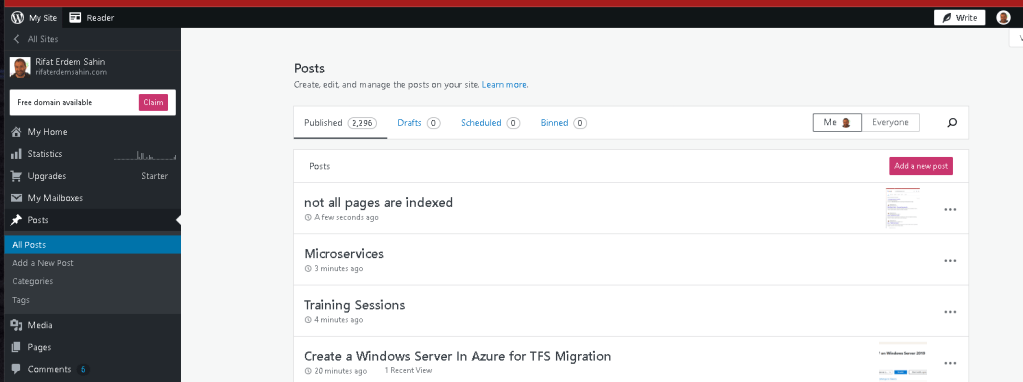Click the search magnifier icon for posts
Screen dimensions: 1023x382
pos(952,123)
